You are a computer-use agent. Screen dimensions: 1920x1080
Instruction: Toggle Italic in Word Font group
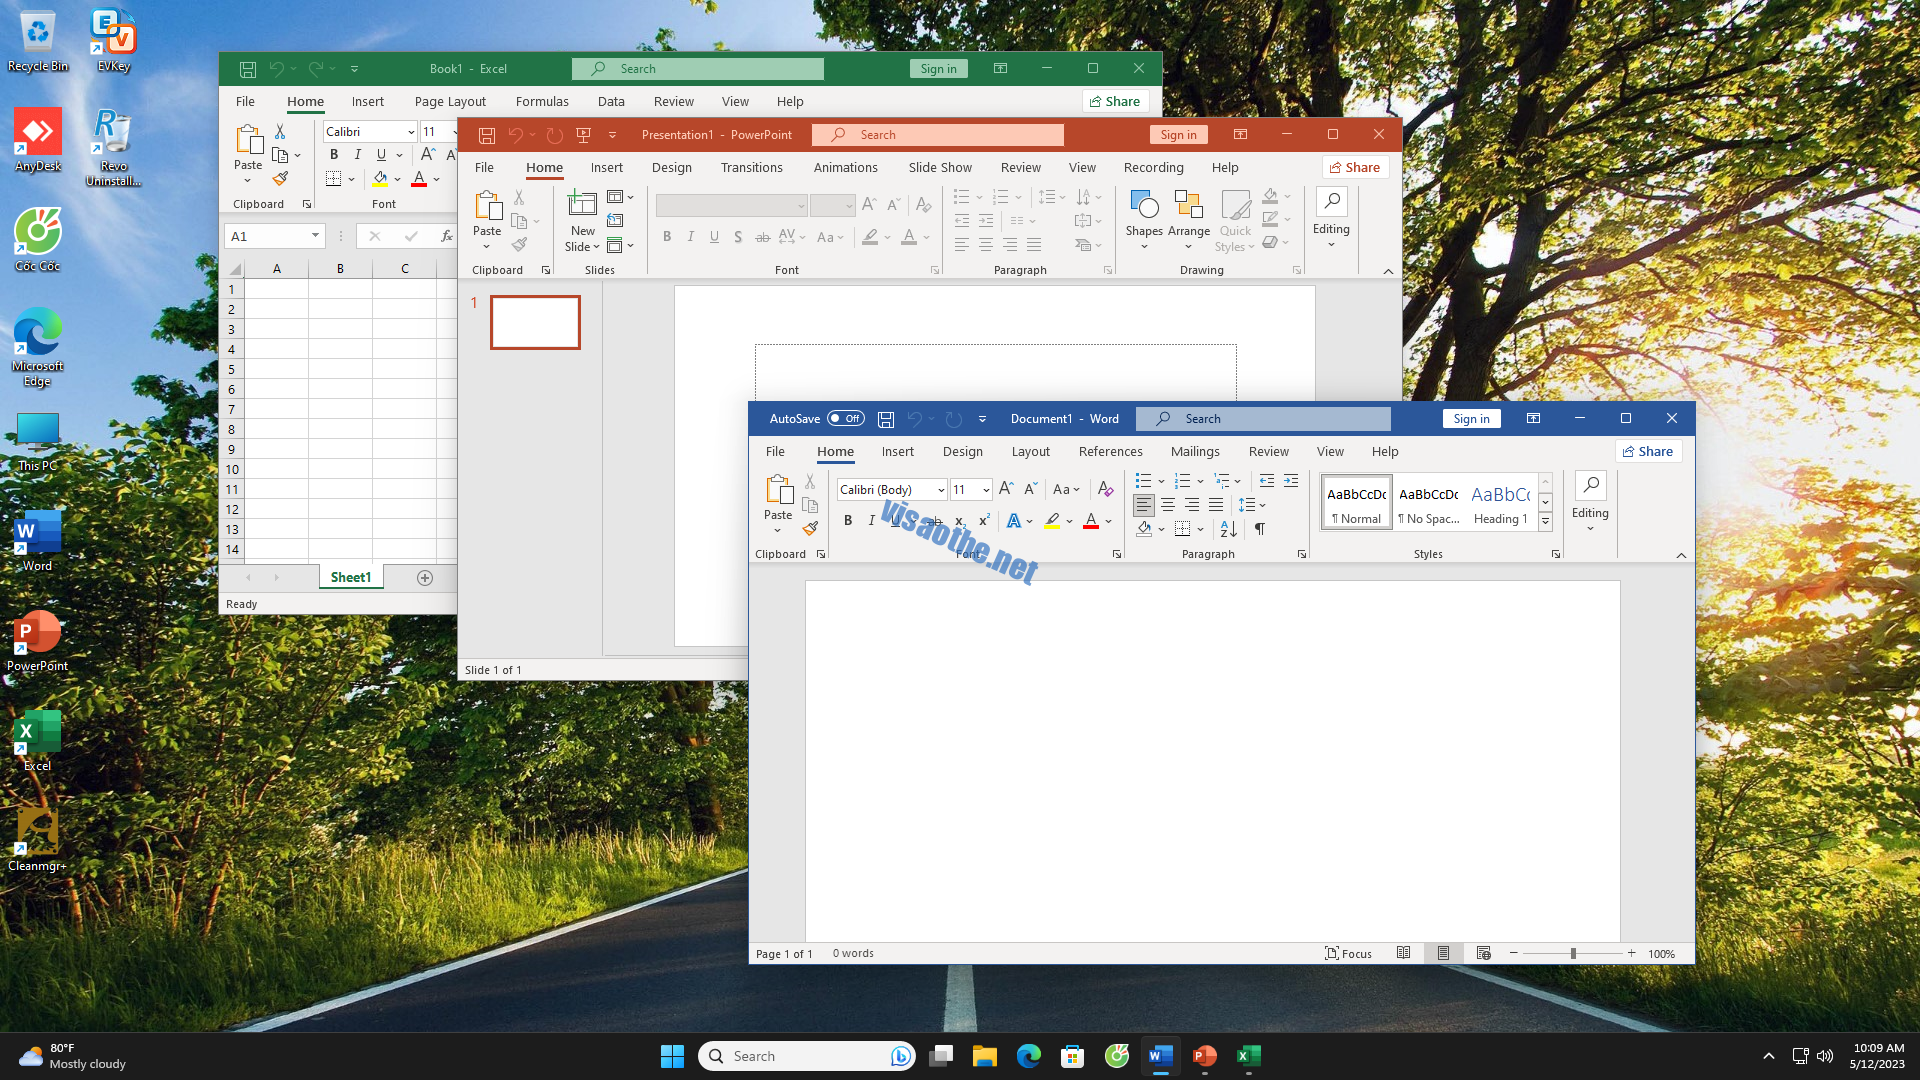872,520
